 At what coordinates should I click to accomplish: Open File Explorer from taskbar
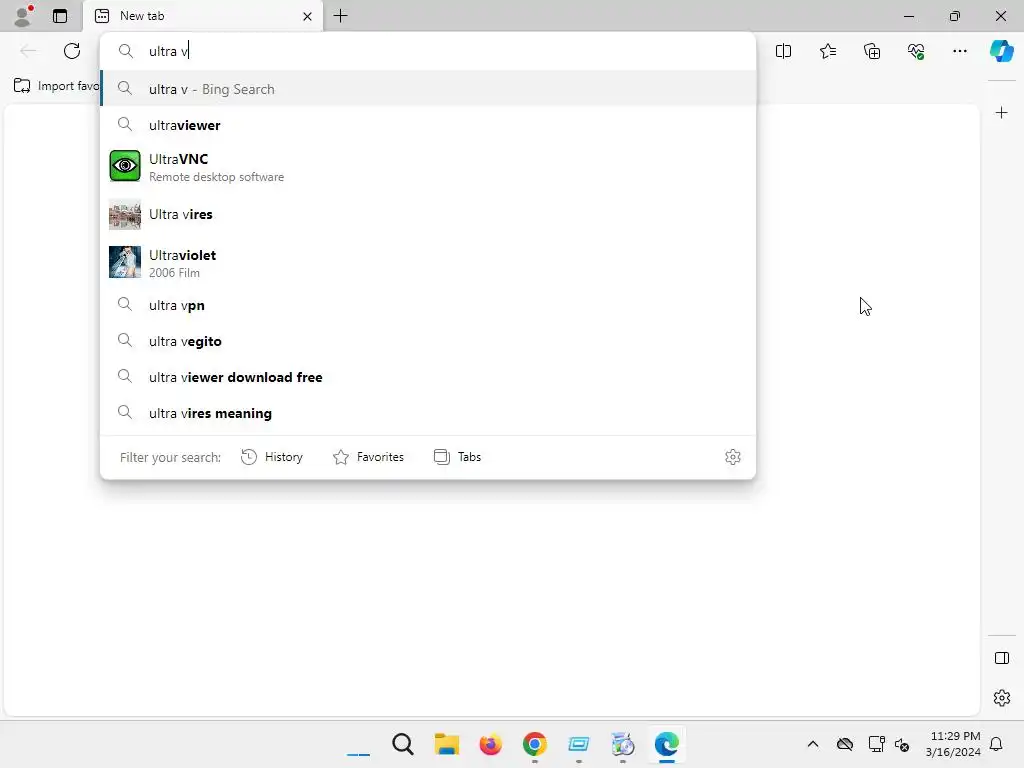(x=447, y=744)
